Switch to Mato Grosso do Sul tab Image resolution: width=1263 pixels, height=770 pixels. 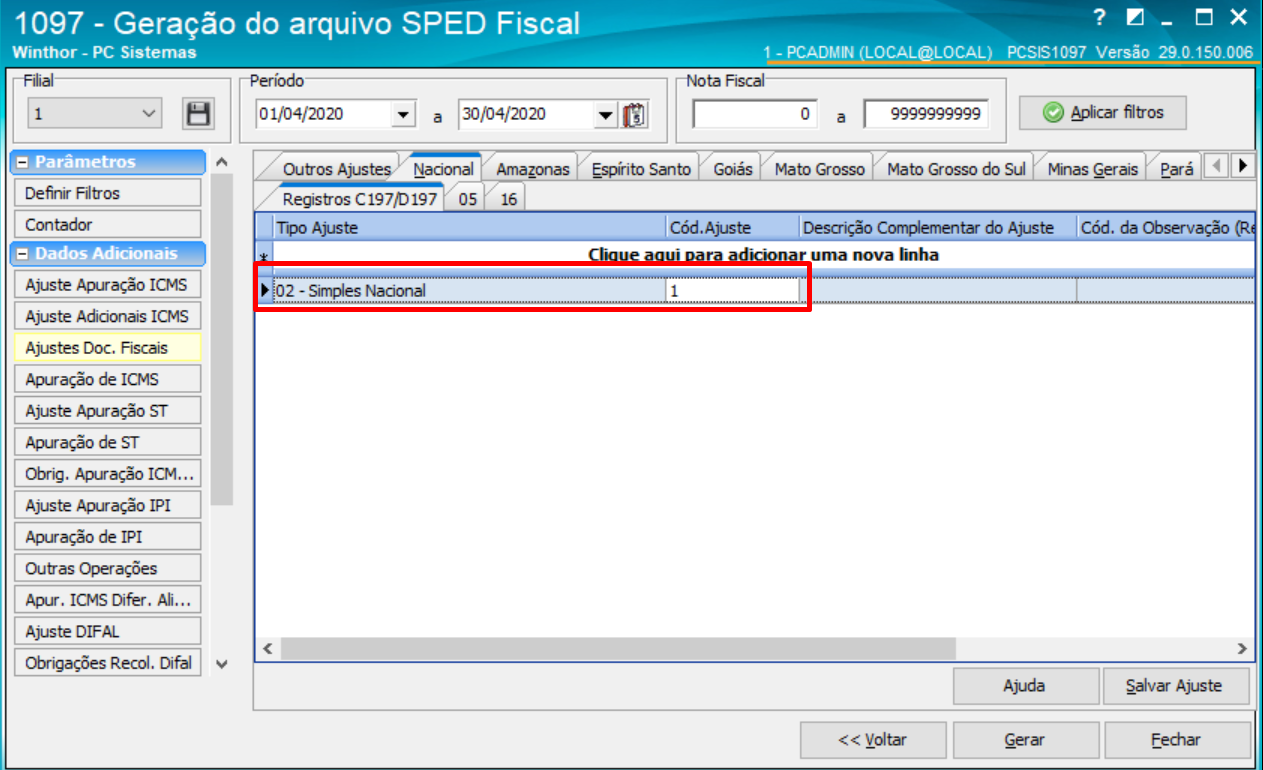956,169
